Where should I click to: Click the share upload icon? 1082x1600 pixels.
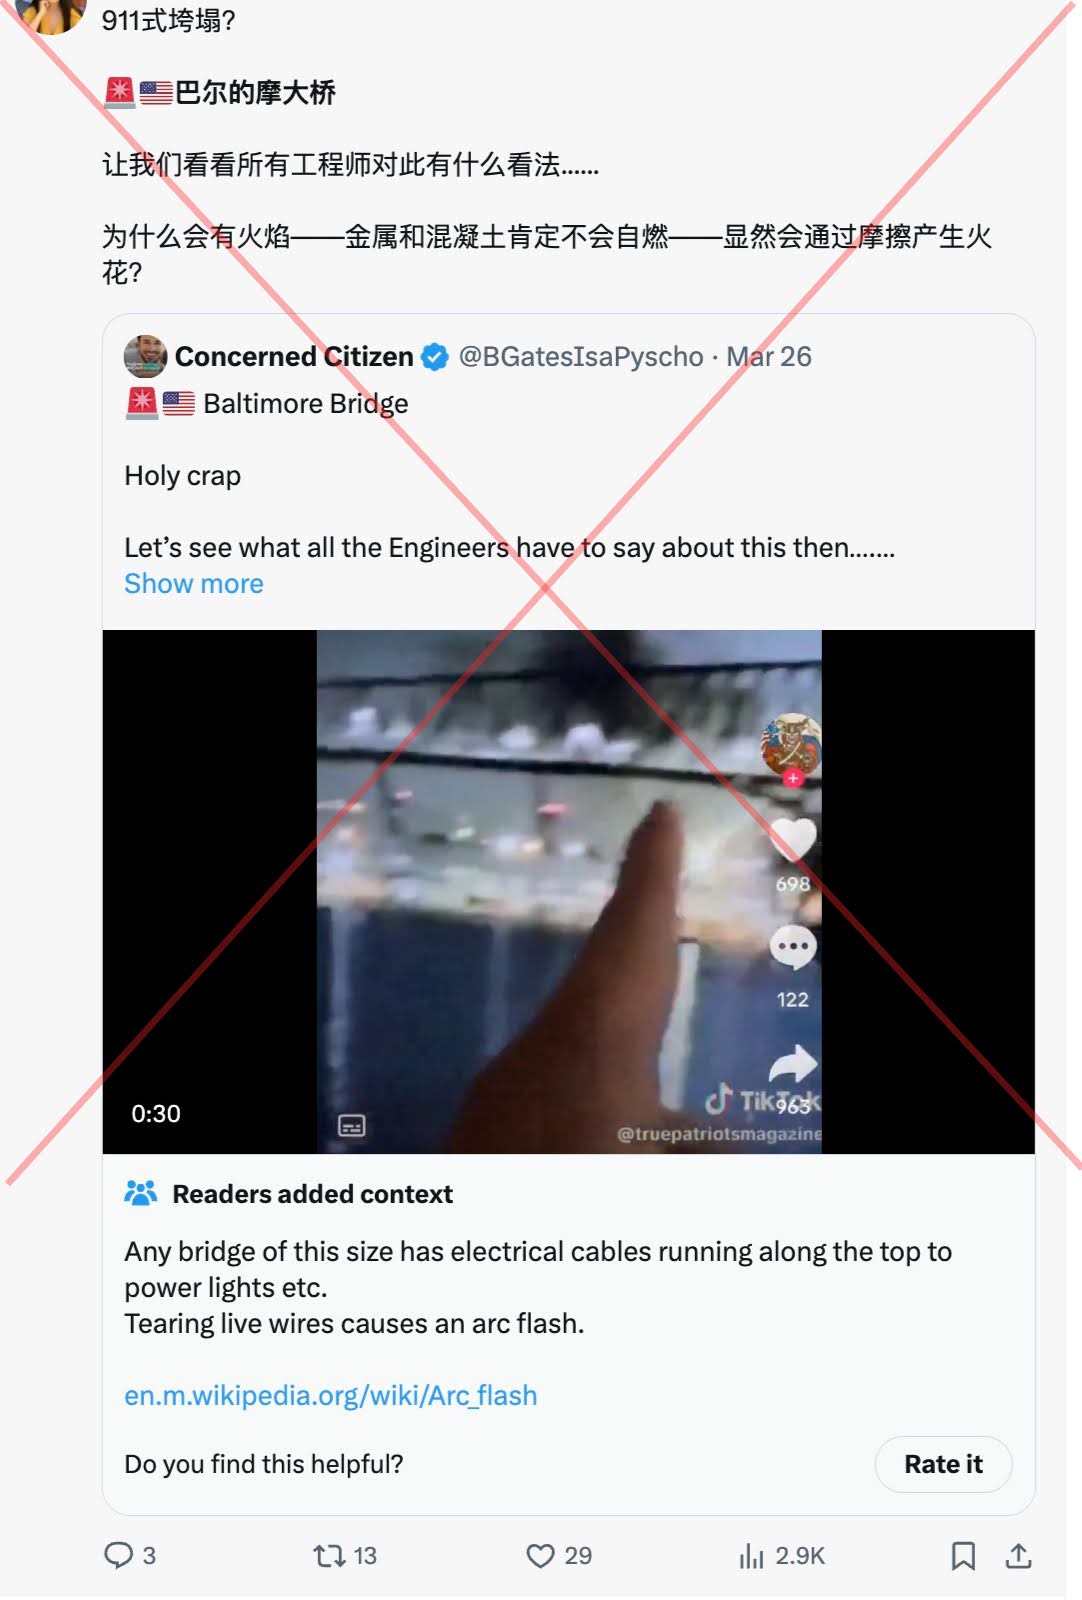click(x=1018, y=1555)
